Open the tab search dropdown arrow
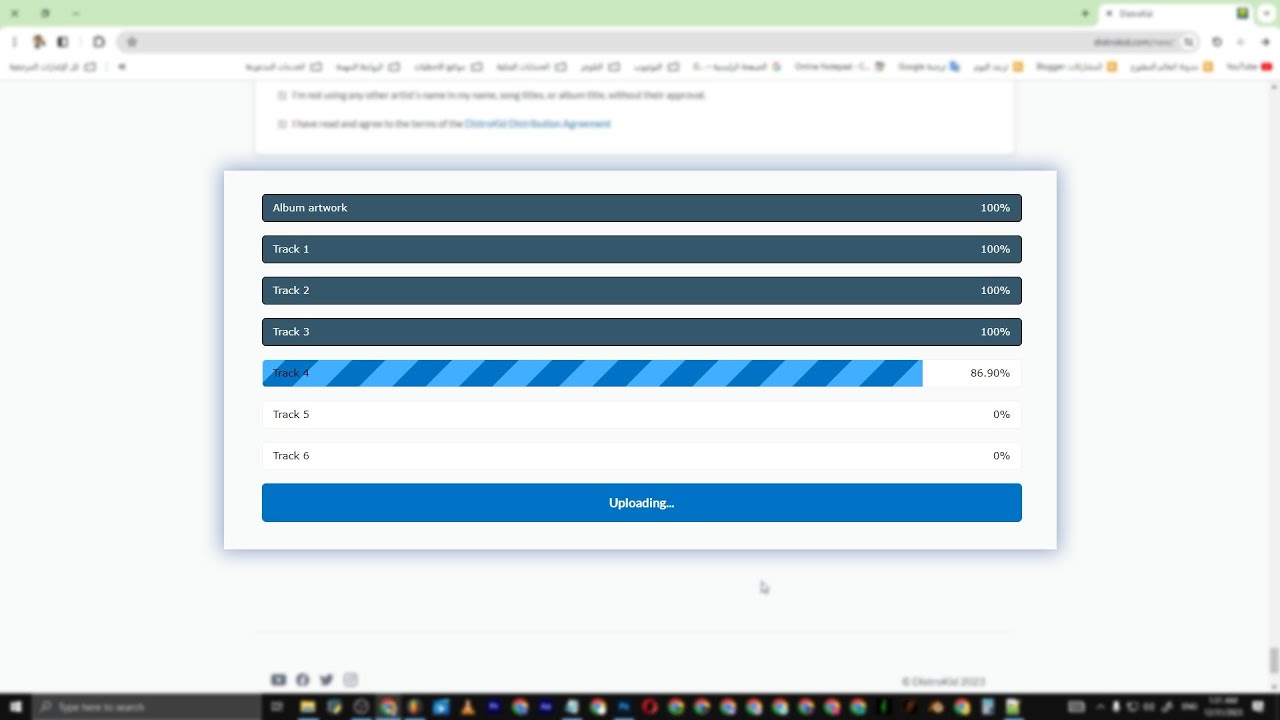The height and width of the screenshot is (720, 1280). pyautogui.click(x=1267, y=14)
